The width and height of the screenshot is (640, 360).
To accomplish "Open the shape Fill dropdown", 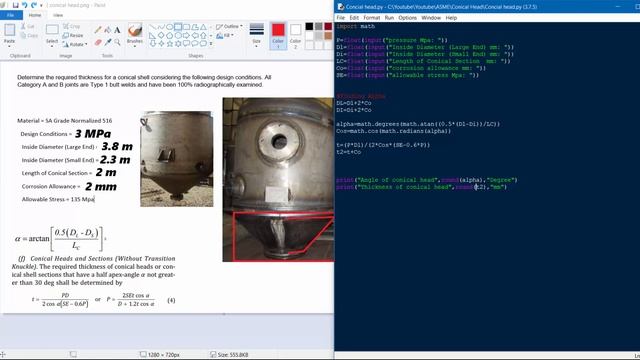I will coord(225,36).
